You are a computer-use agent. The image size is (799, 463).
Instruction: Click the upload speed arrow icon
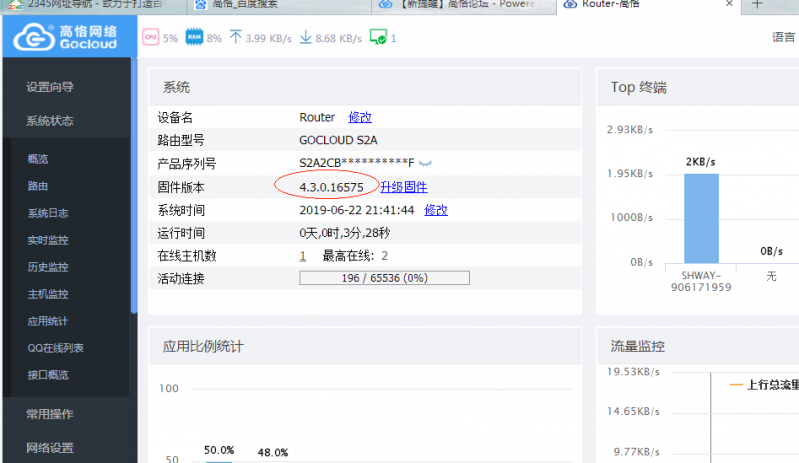click(236, 38)
